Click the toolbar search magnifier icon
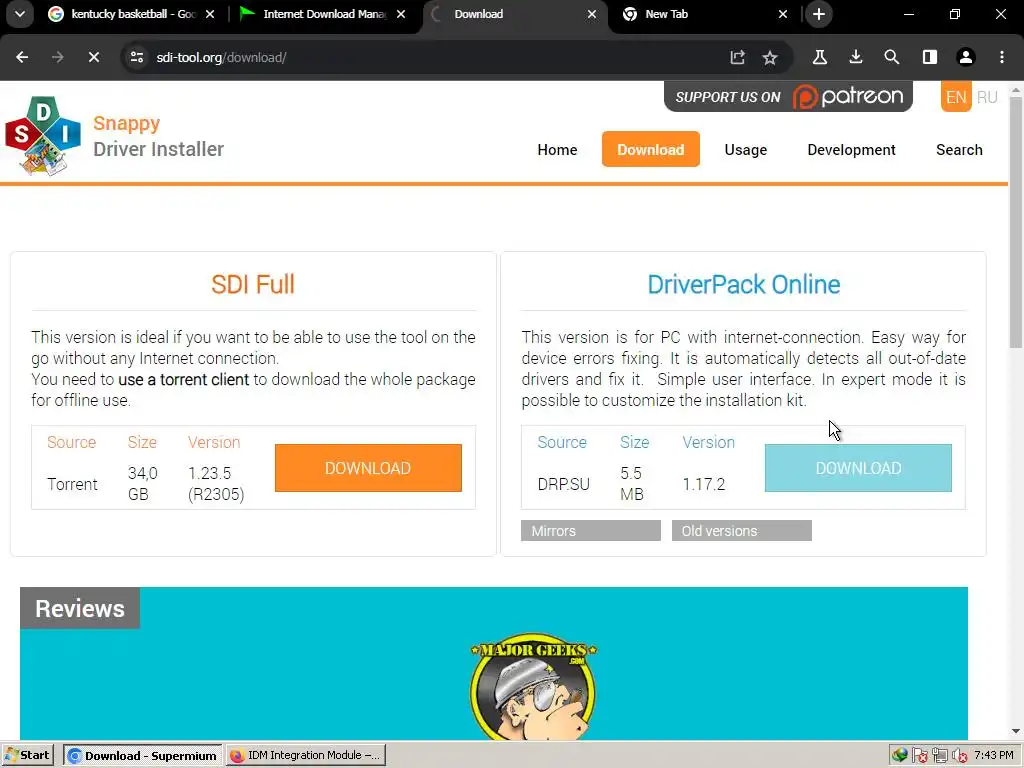1024x768 pixels. 891,57
